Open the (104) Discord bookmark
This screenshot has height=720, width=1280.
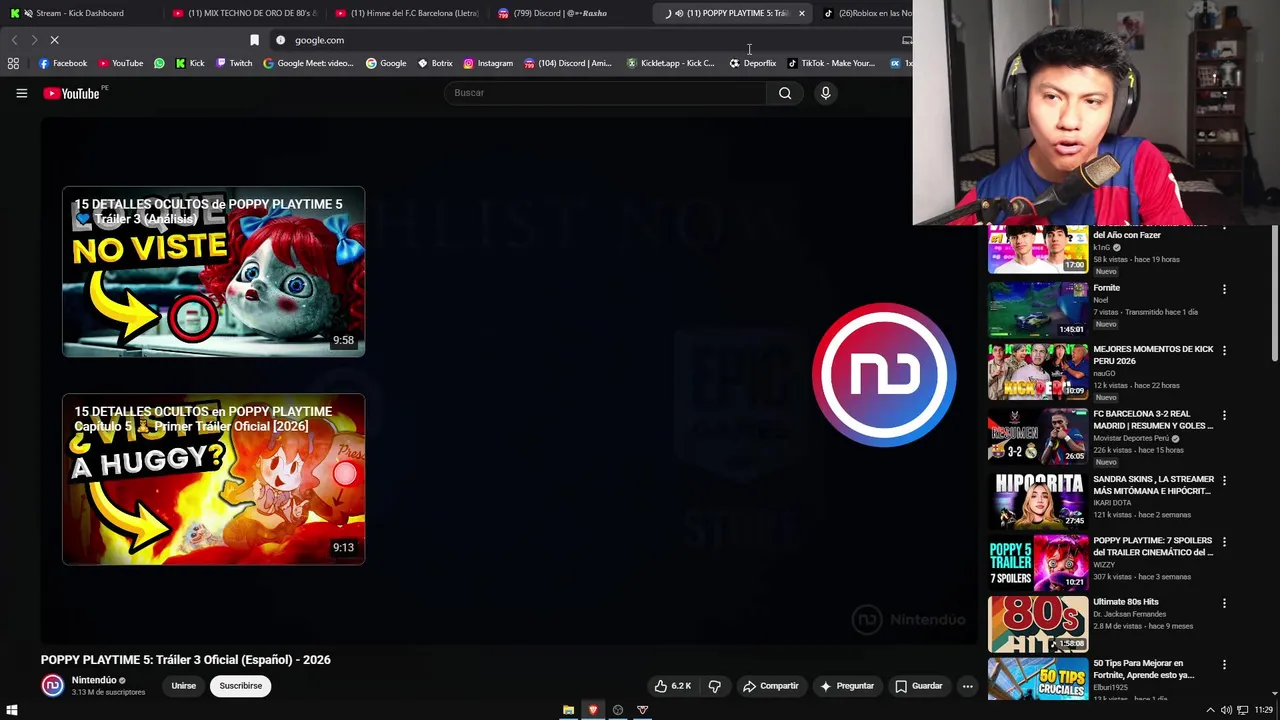[568, 63]
